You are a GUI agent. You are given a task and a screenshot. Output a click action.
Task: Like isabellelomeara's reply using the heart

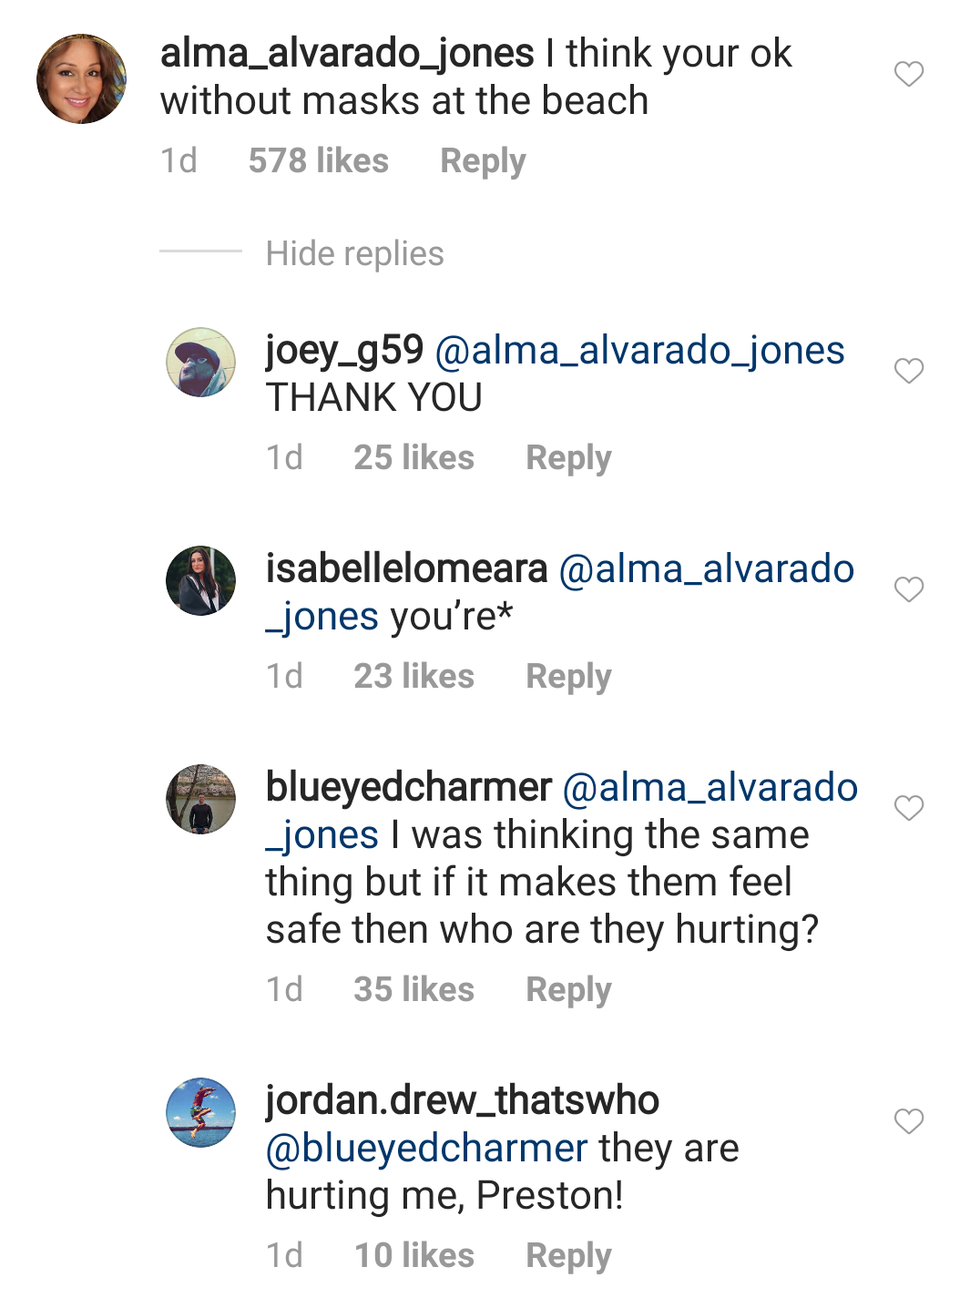point(908,590)
